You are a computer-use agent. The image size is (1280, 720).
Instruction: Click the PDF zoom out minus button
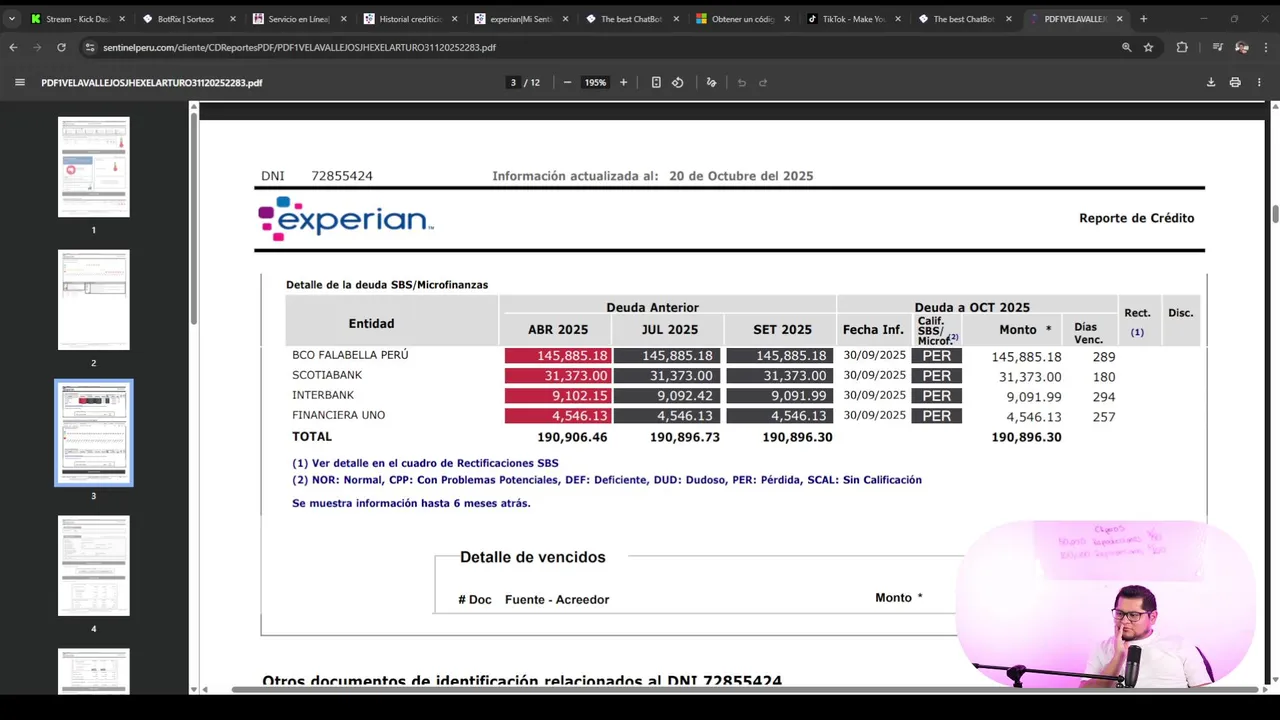pos(567,83)
